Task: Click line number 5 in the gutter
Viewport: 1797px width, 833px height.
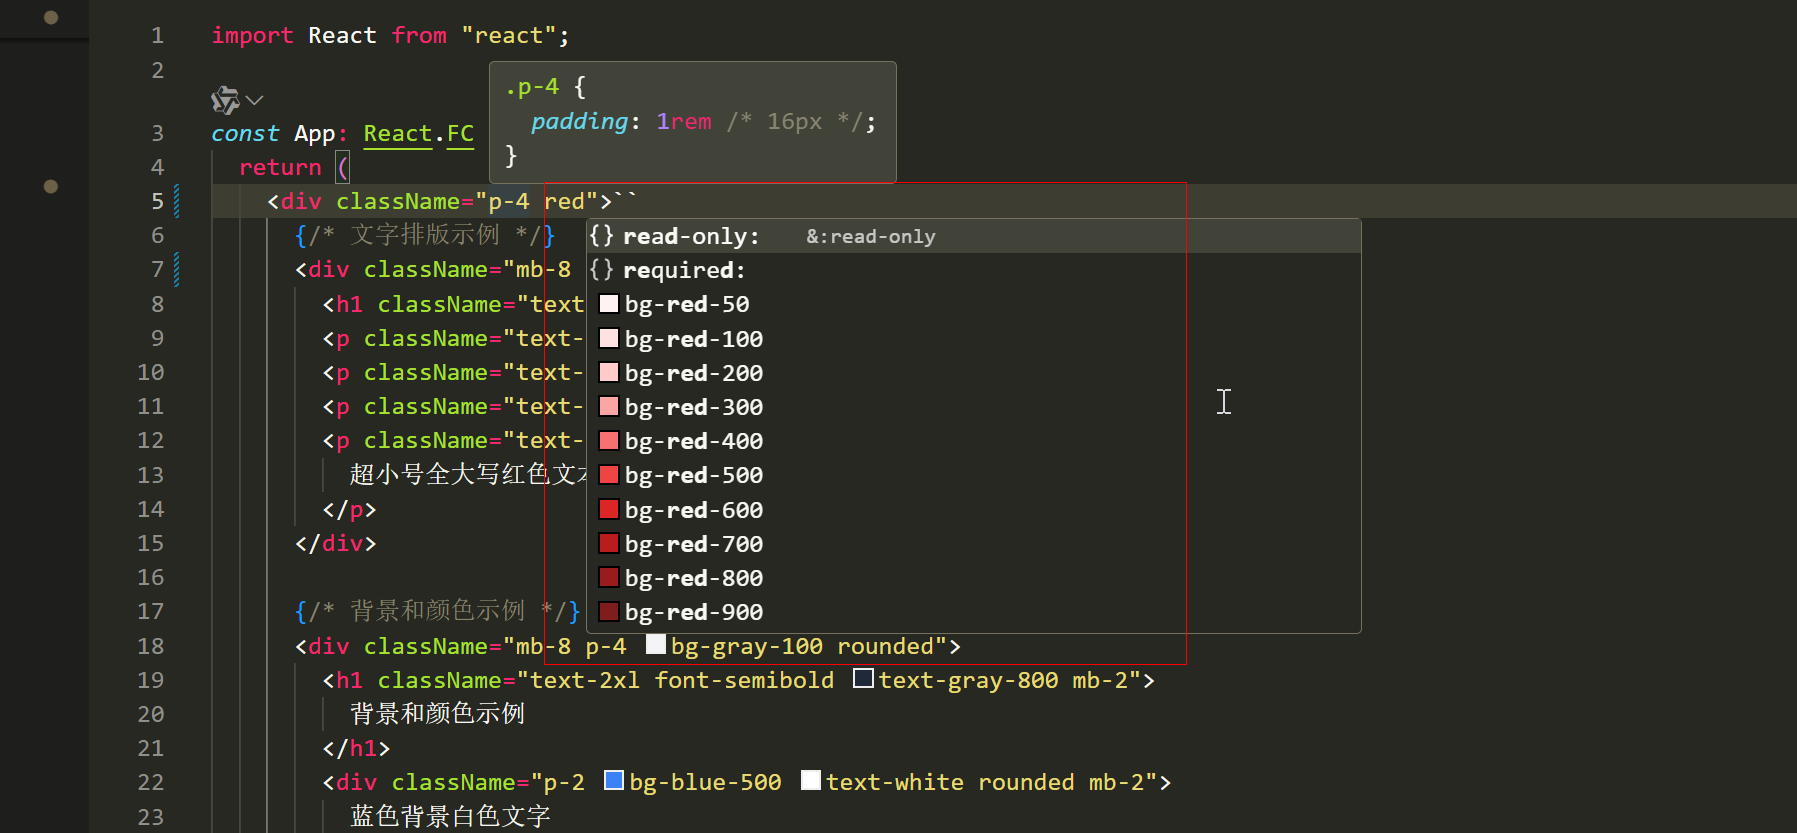Action: (x=157, y=201)
